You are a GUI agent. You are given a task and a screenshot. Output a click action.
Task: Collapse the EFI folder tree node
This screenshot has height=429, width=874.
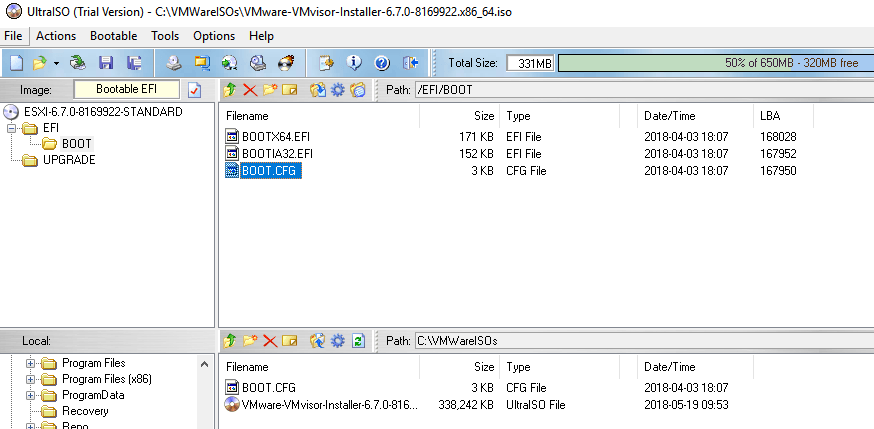tap(11, 128)
